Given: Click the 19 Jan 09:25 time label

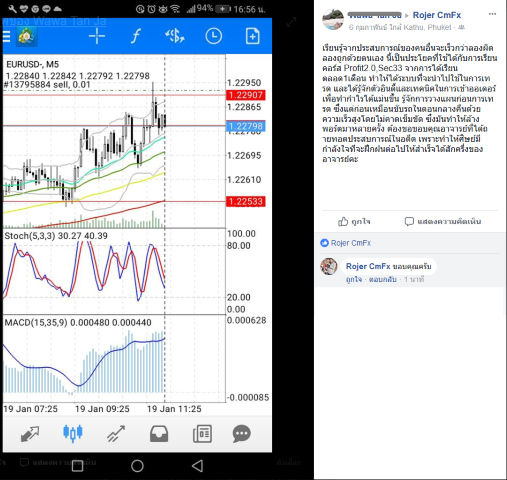Looking at the screenshot, I should pyautogui.click(x=102, y=409).
